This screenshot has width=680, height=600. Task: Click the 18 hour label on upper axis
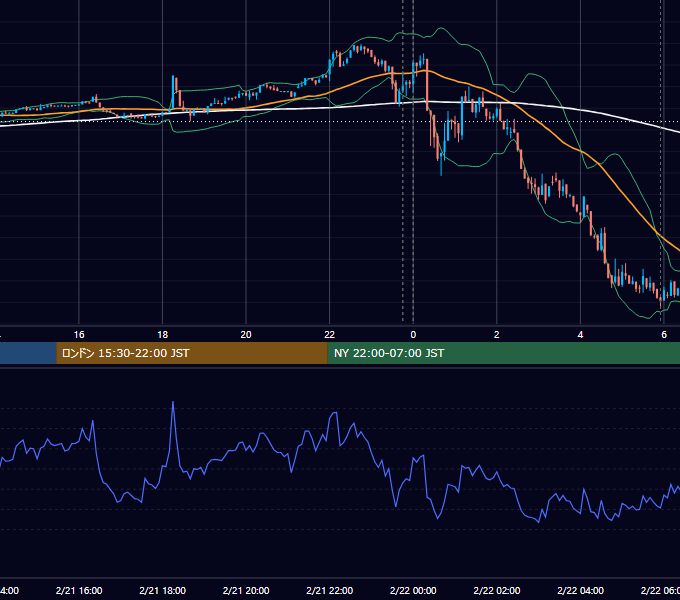(163, 335)
